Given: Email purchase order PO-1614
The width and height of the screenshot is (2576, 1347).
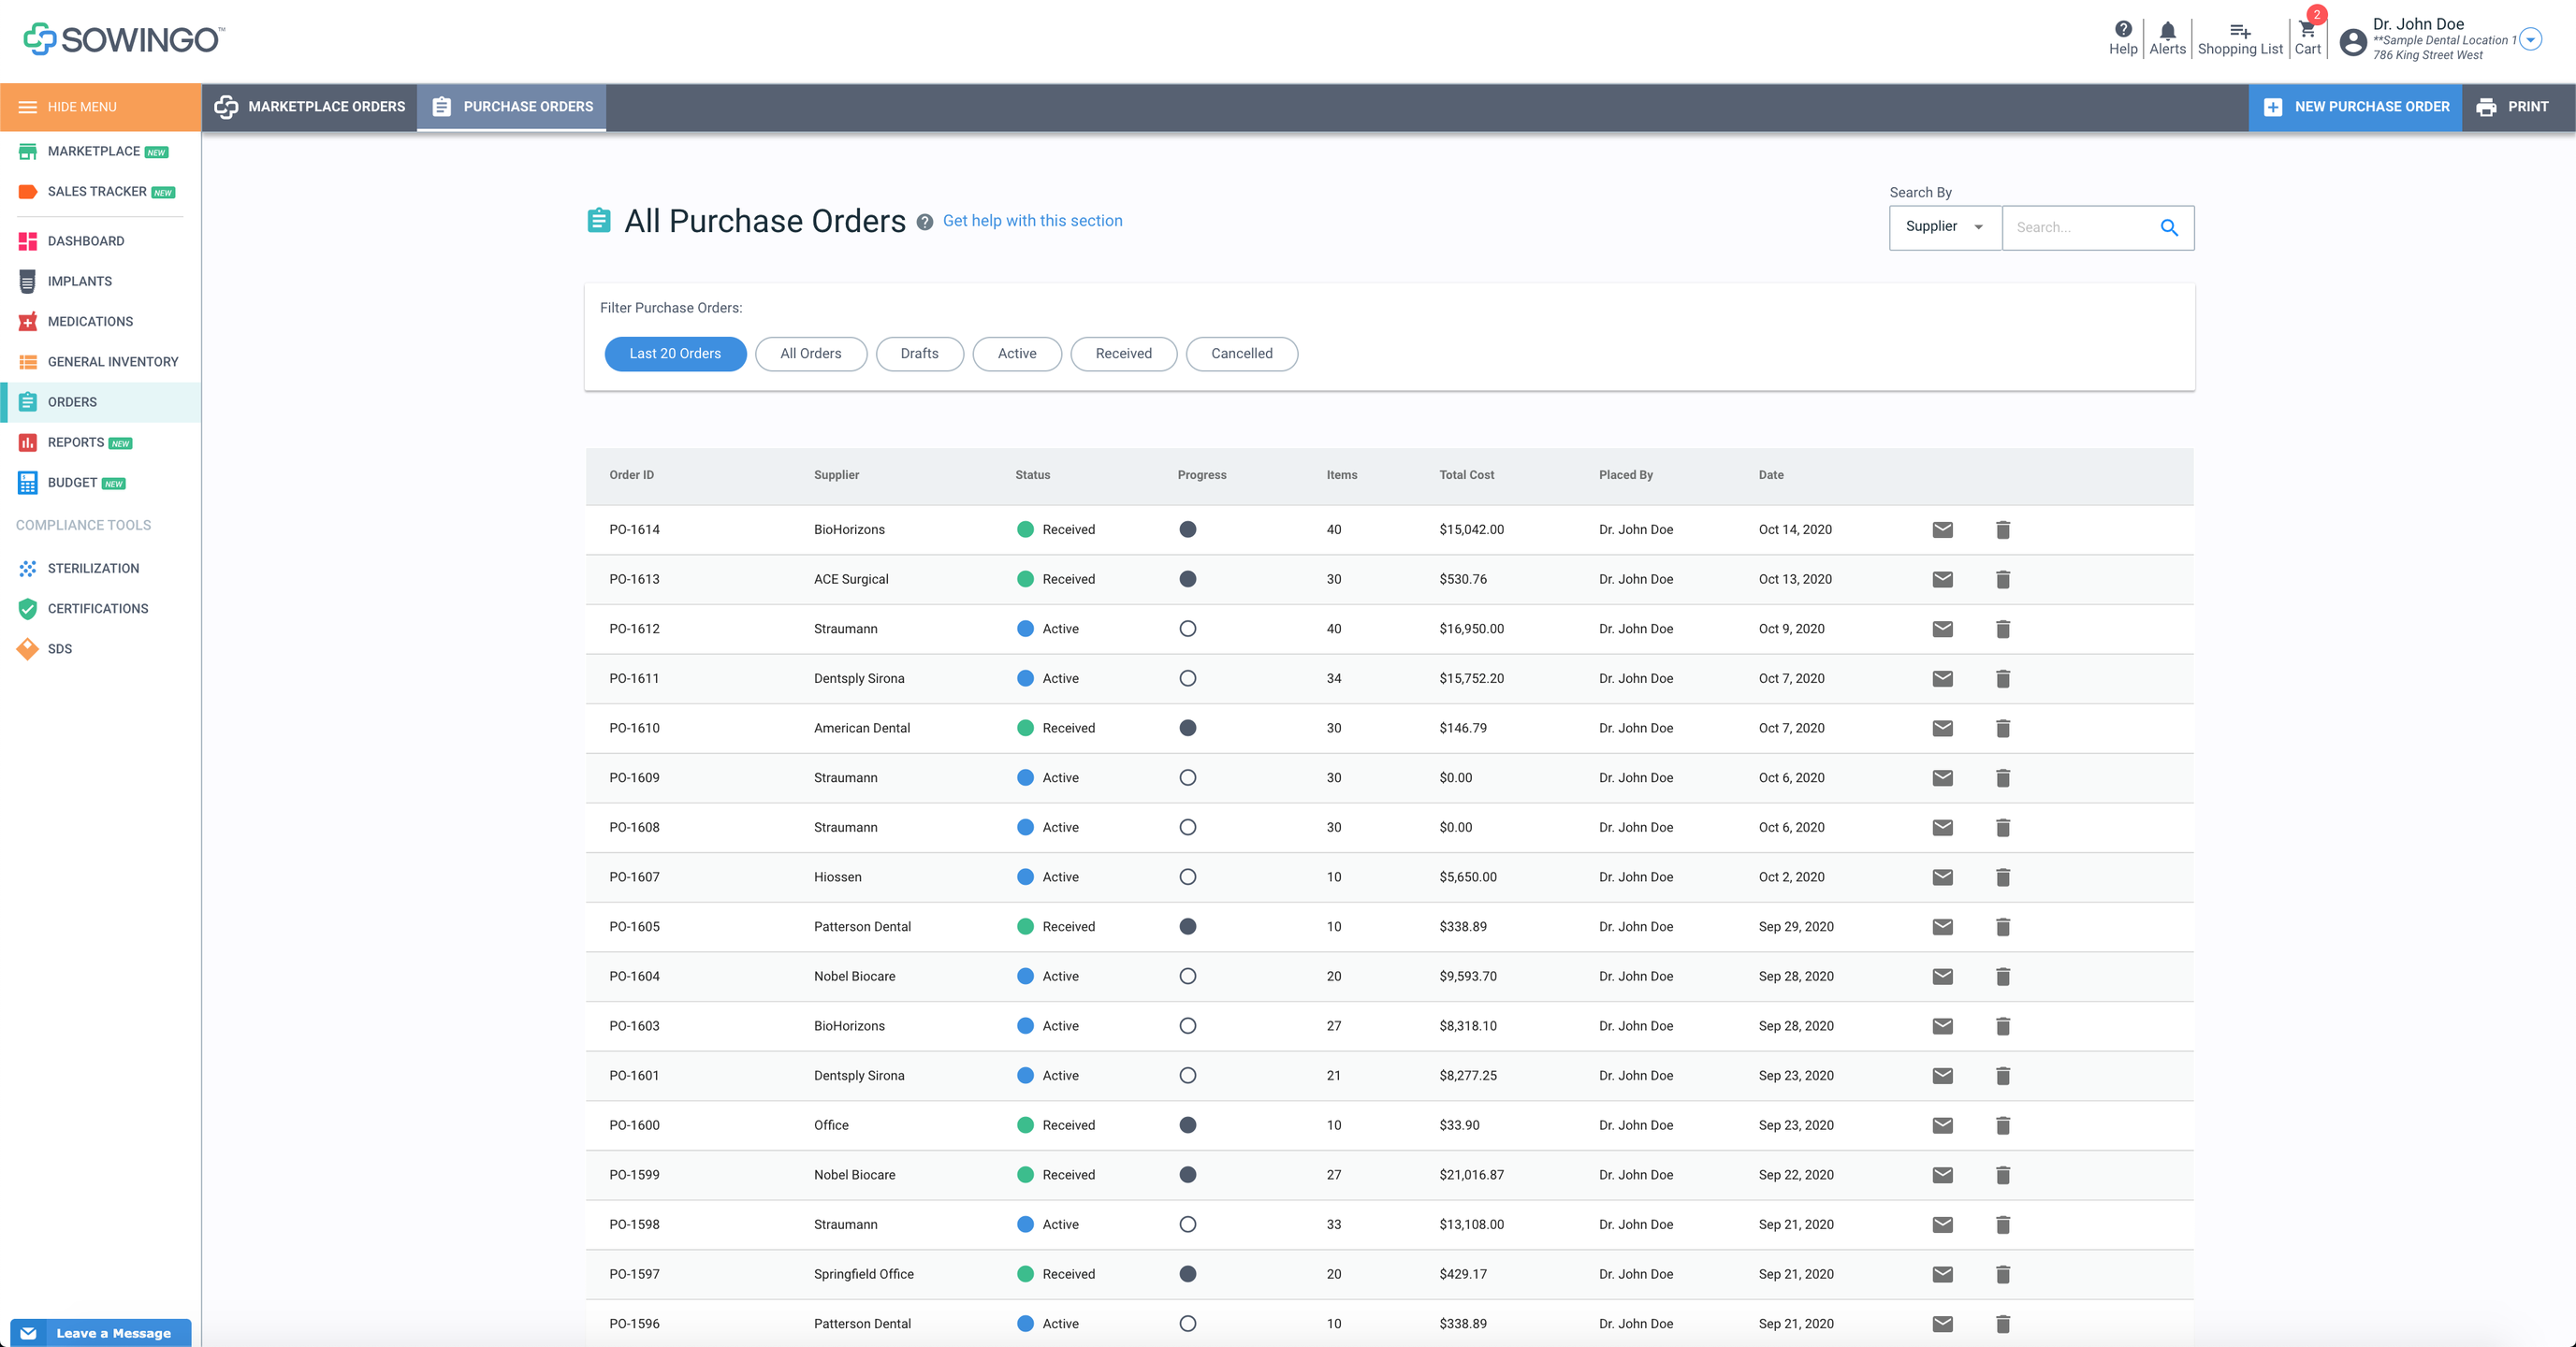Looking at the screenshot, I should click(1942, 530).
